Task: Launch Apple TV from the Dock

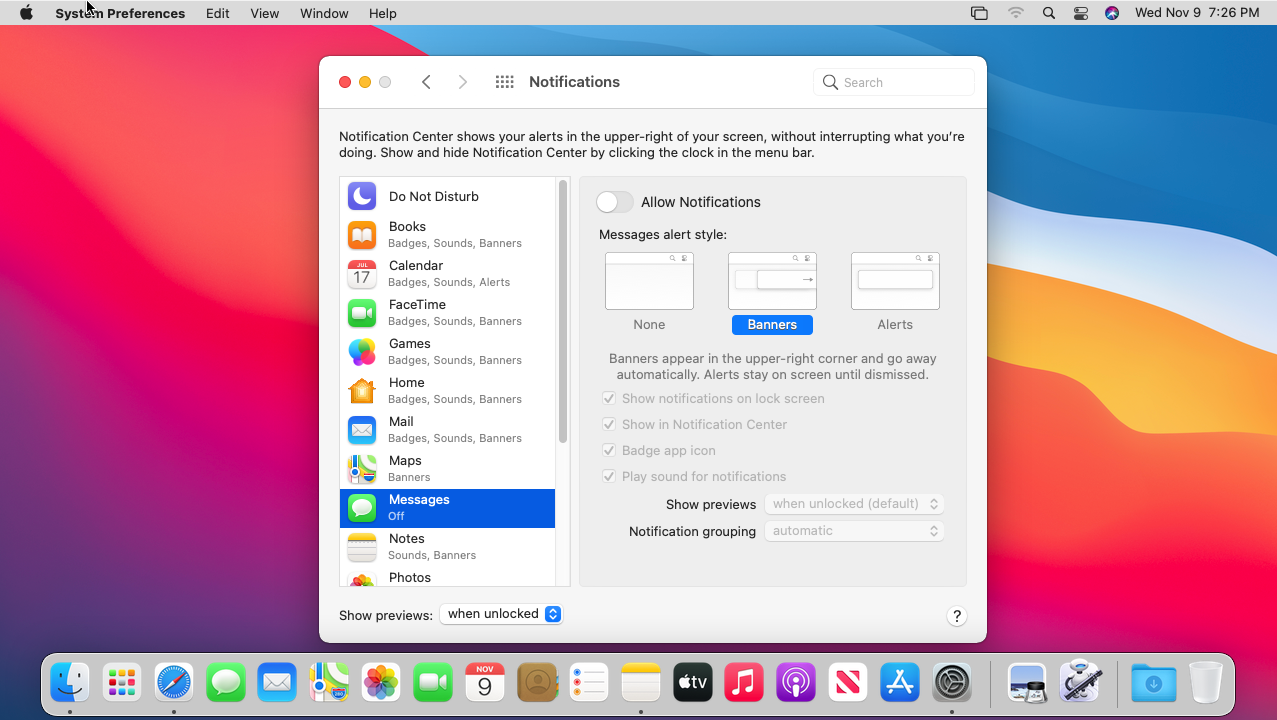Action: coord(692,683)
